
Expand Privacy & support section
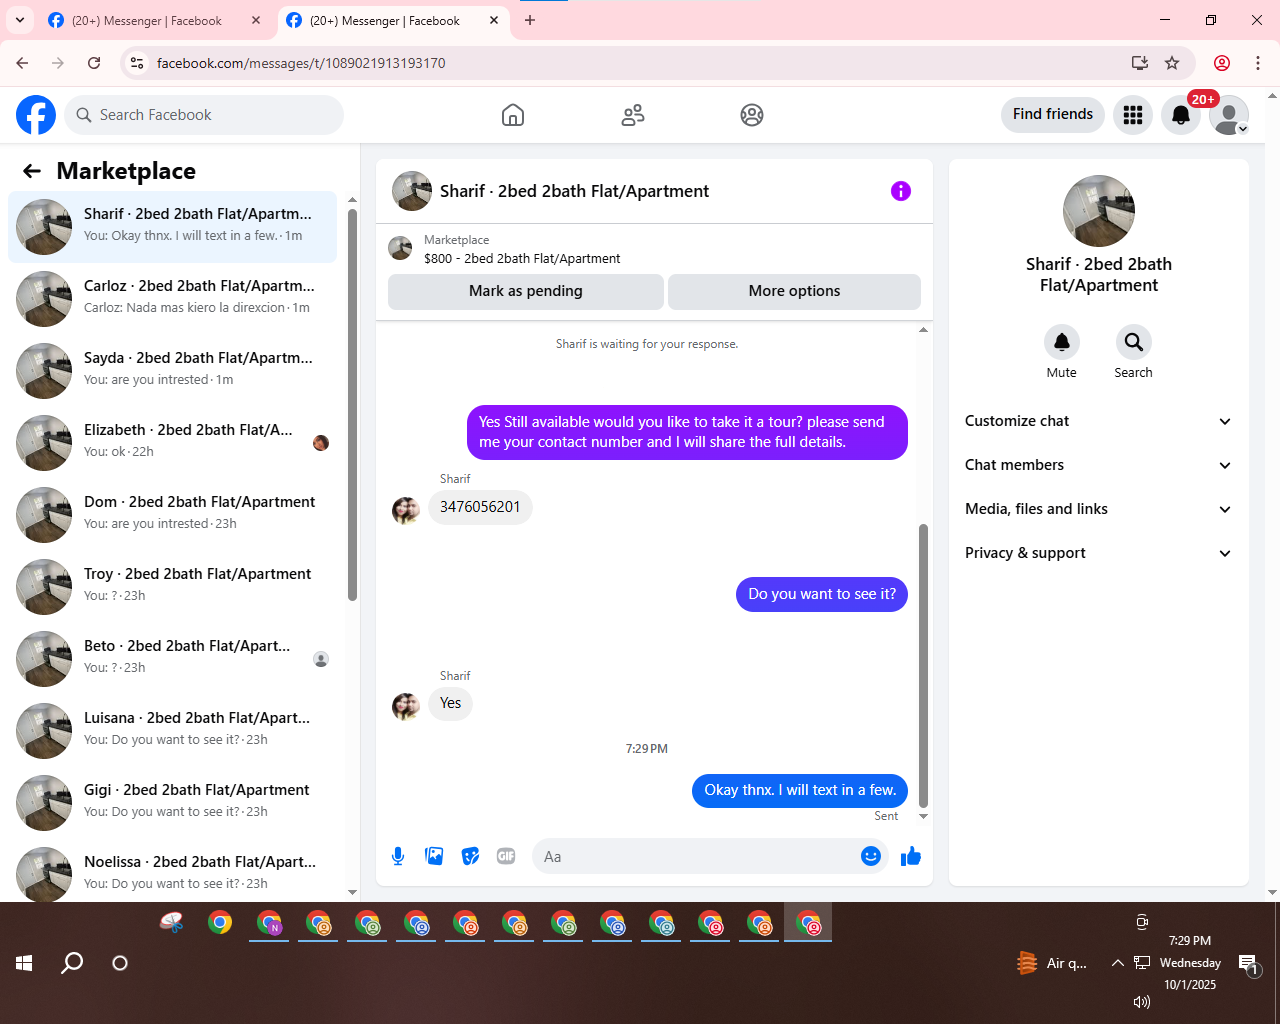tap(1099, 553)
